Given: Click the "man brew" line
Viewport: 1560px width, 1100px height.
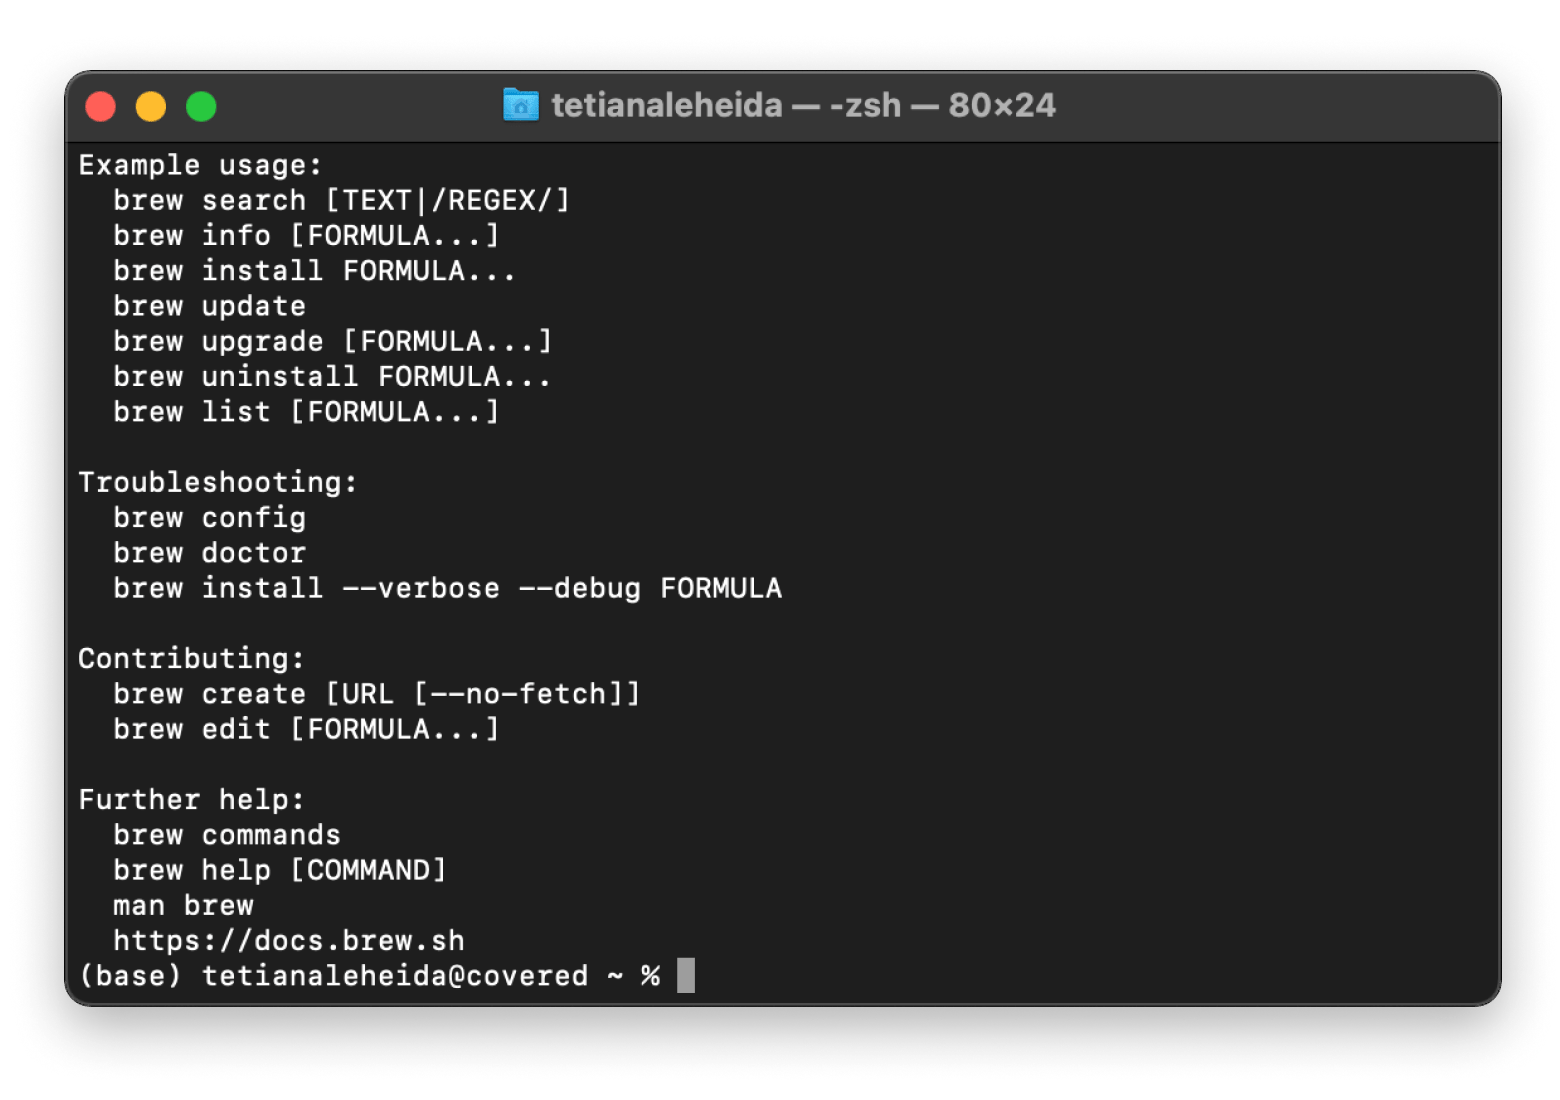Looking at the screenshot, I should pos(183,906).
